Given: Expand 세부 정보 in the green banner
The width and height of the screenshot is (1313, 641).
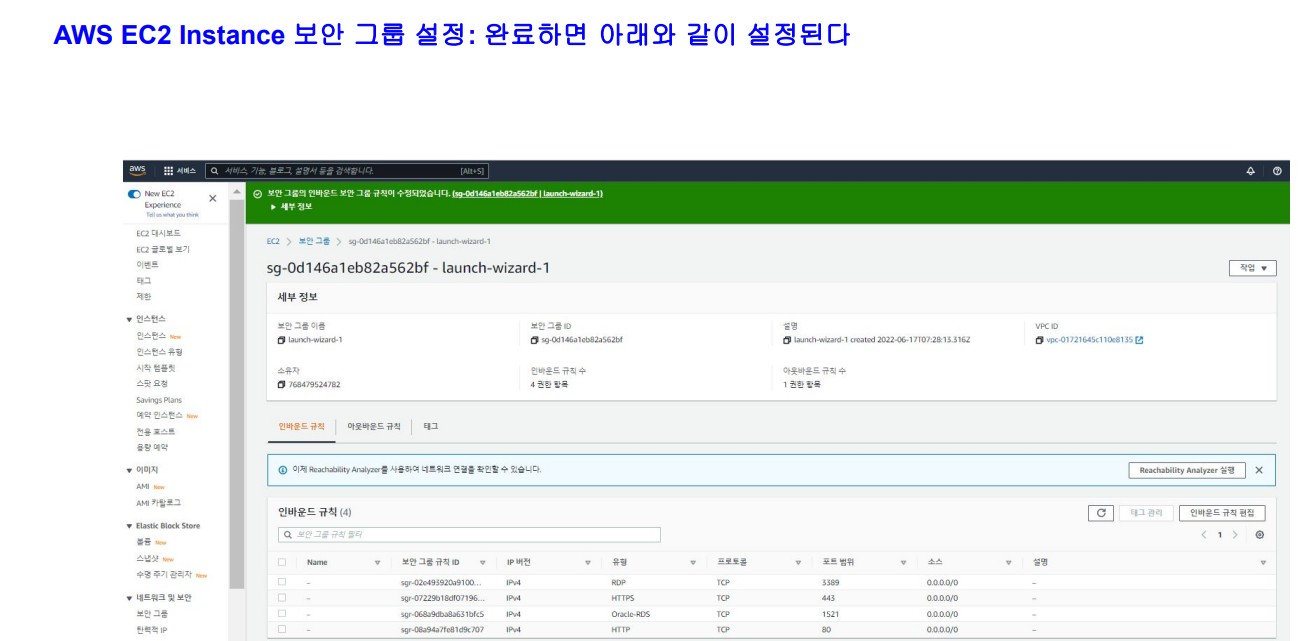Looking at the screenshot, I should [x=292, y=207].
